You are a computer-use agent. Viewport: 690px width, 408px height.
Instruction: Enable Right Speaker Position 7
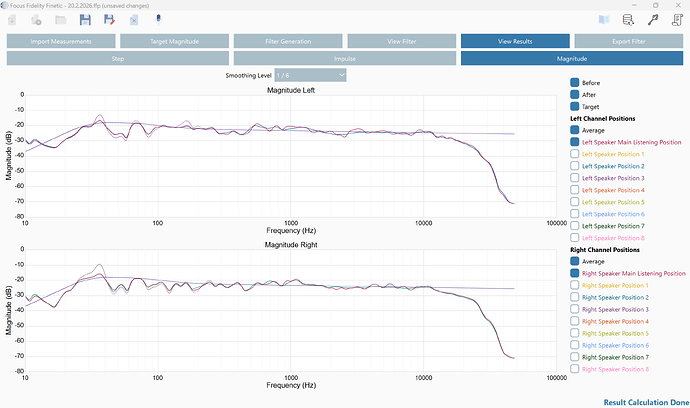575,357
